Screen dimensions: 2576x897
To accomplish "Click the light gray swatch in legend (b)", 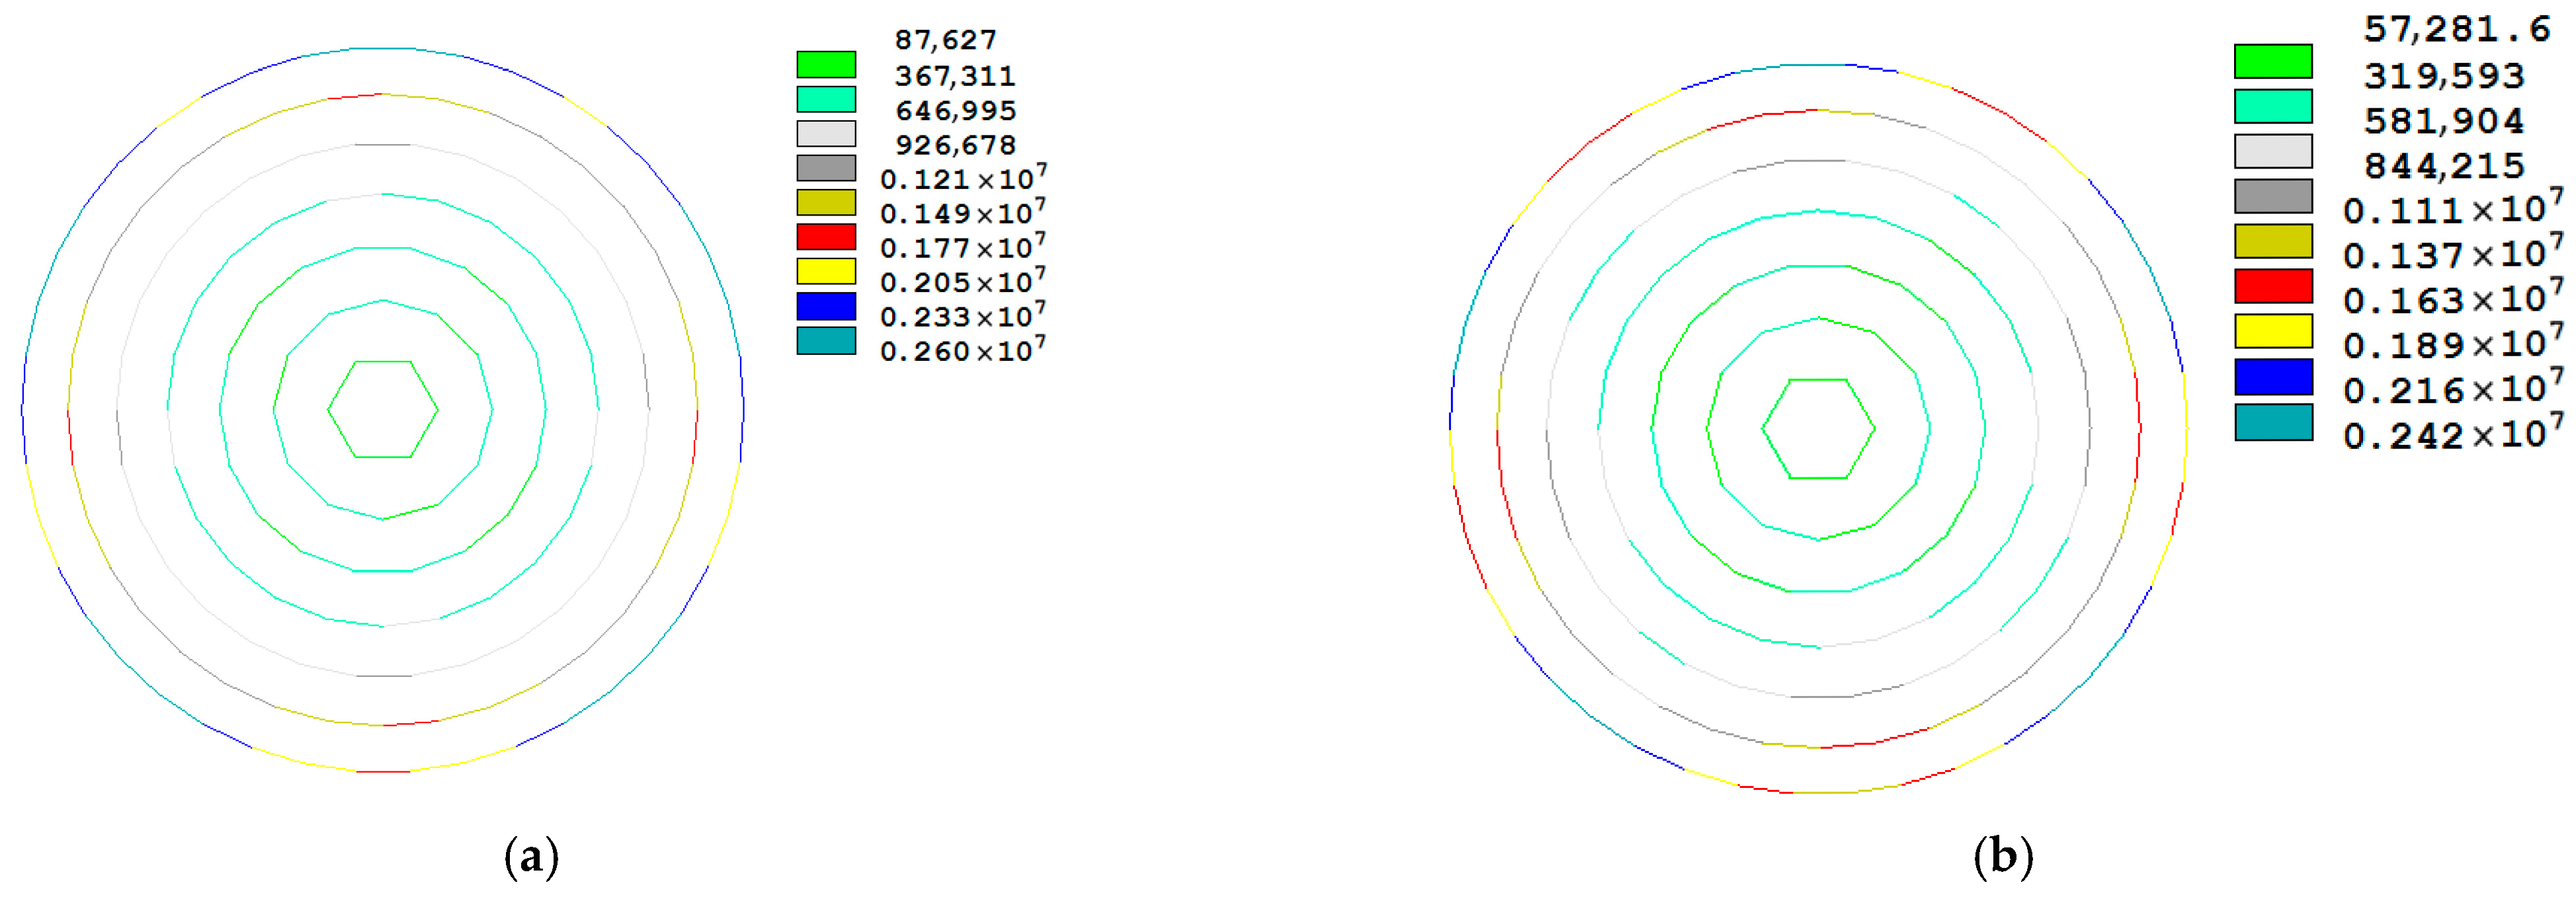I will pos(2273,151).
